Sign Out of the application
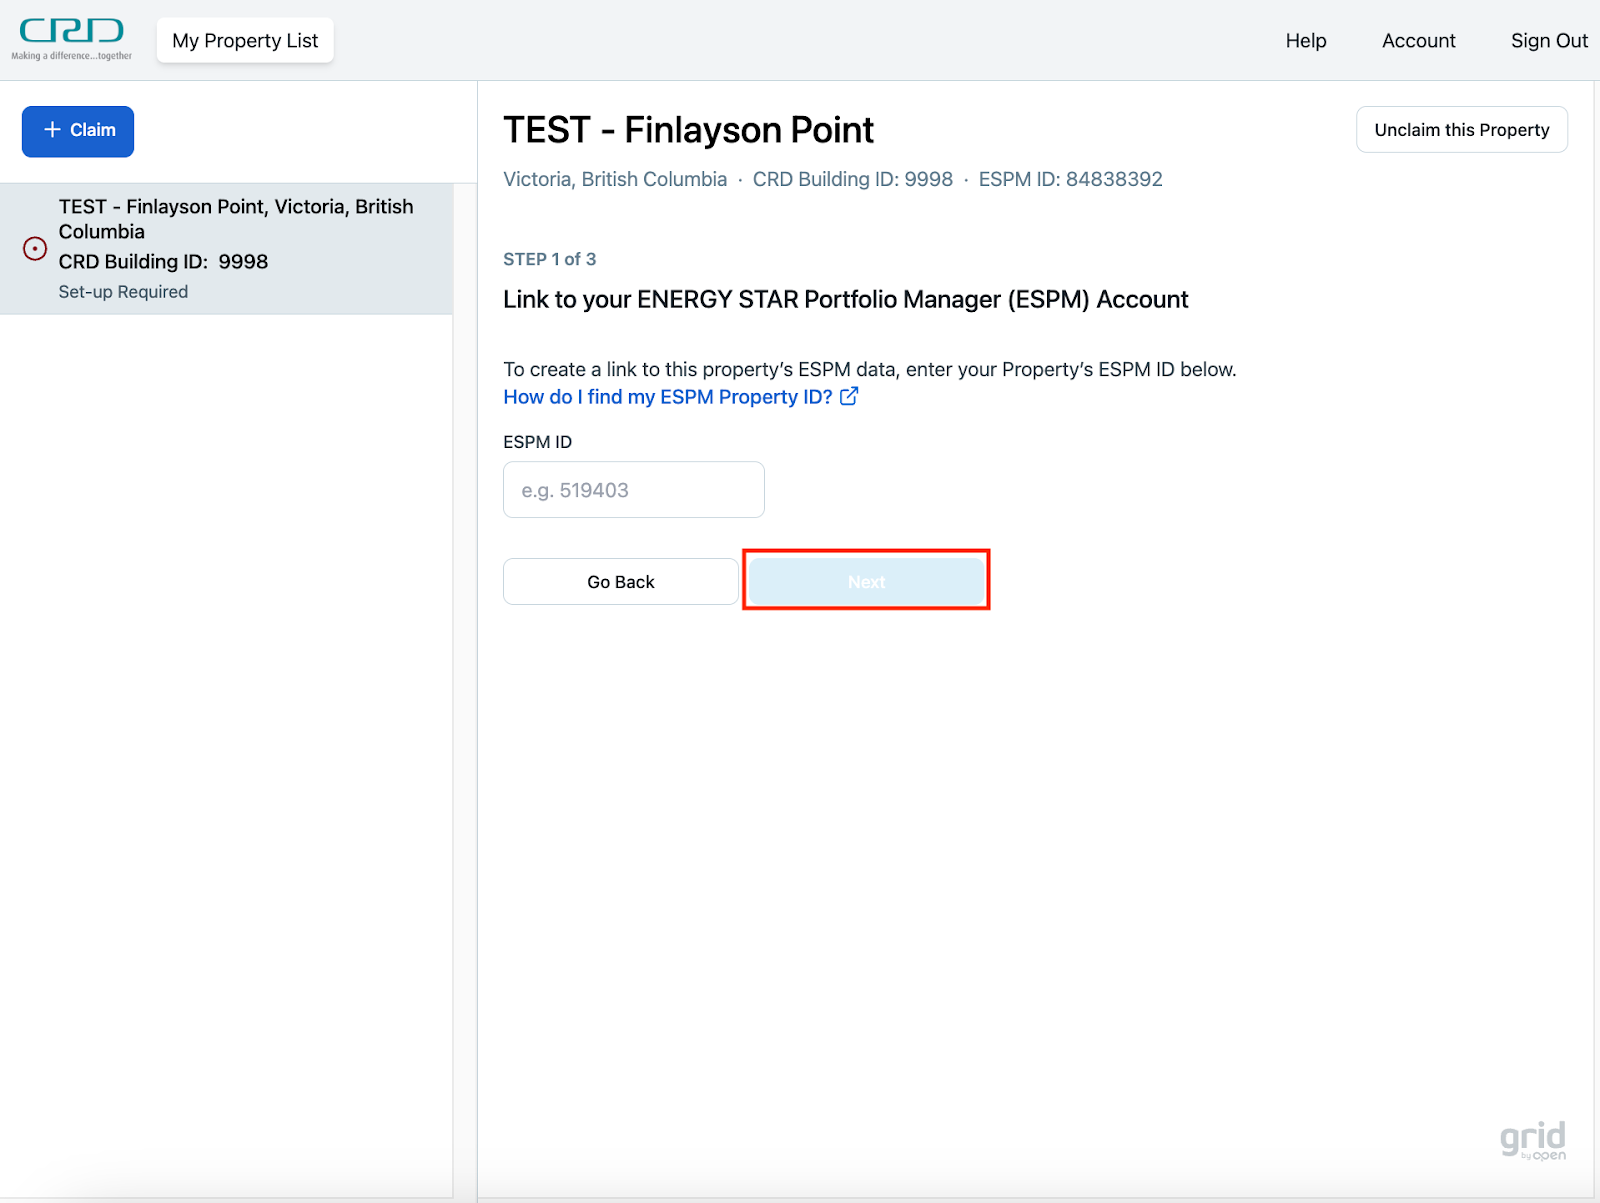The height and width of the screenshot is (1203, 1600). click(1548, 41)
